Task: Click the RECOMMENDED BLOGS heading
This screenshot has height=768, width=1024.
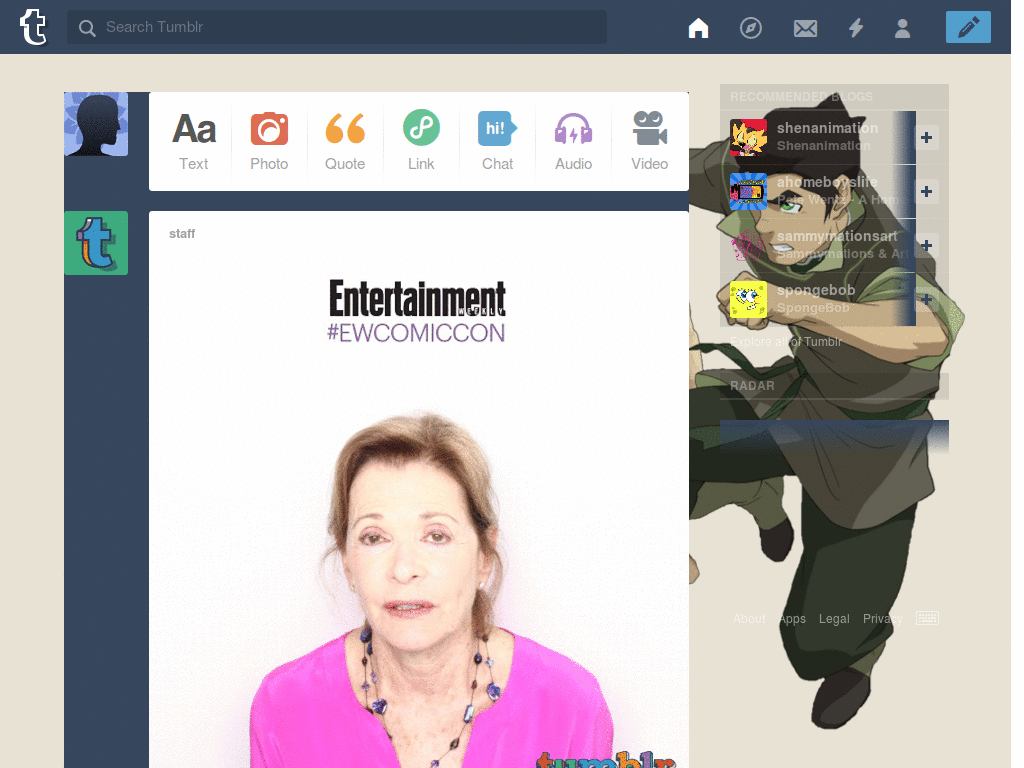Action: pyautogui.click(x=801, y=97)
